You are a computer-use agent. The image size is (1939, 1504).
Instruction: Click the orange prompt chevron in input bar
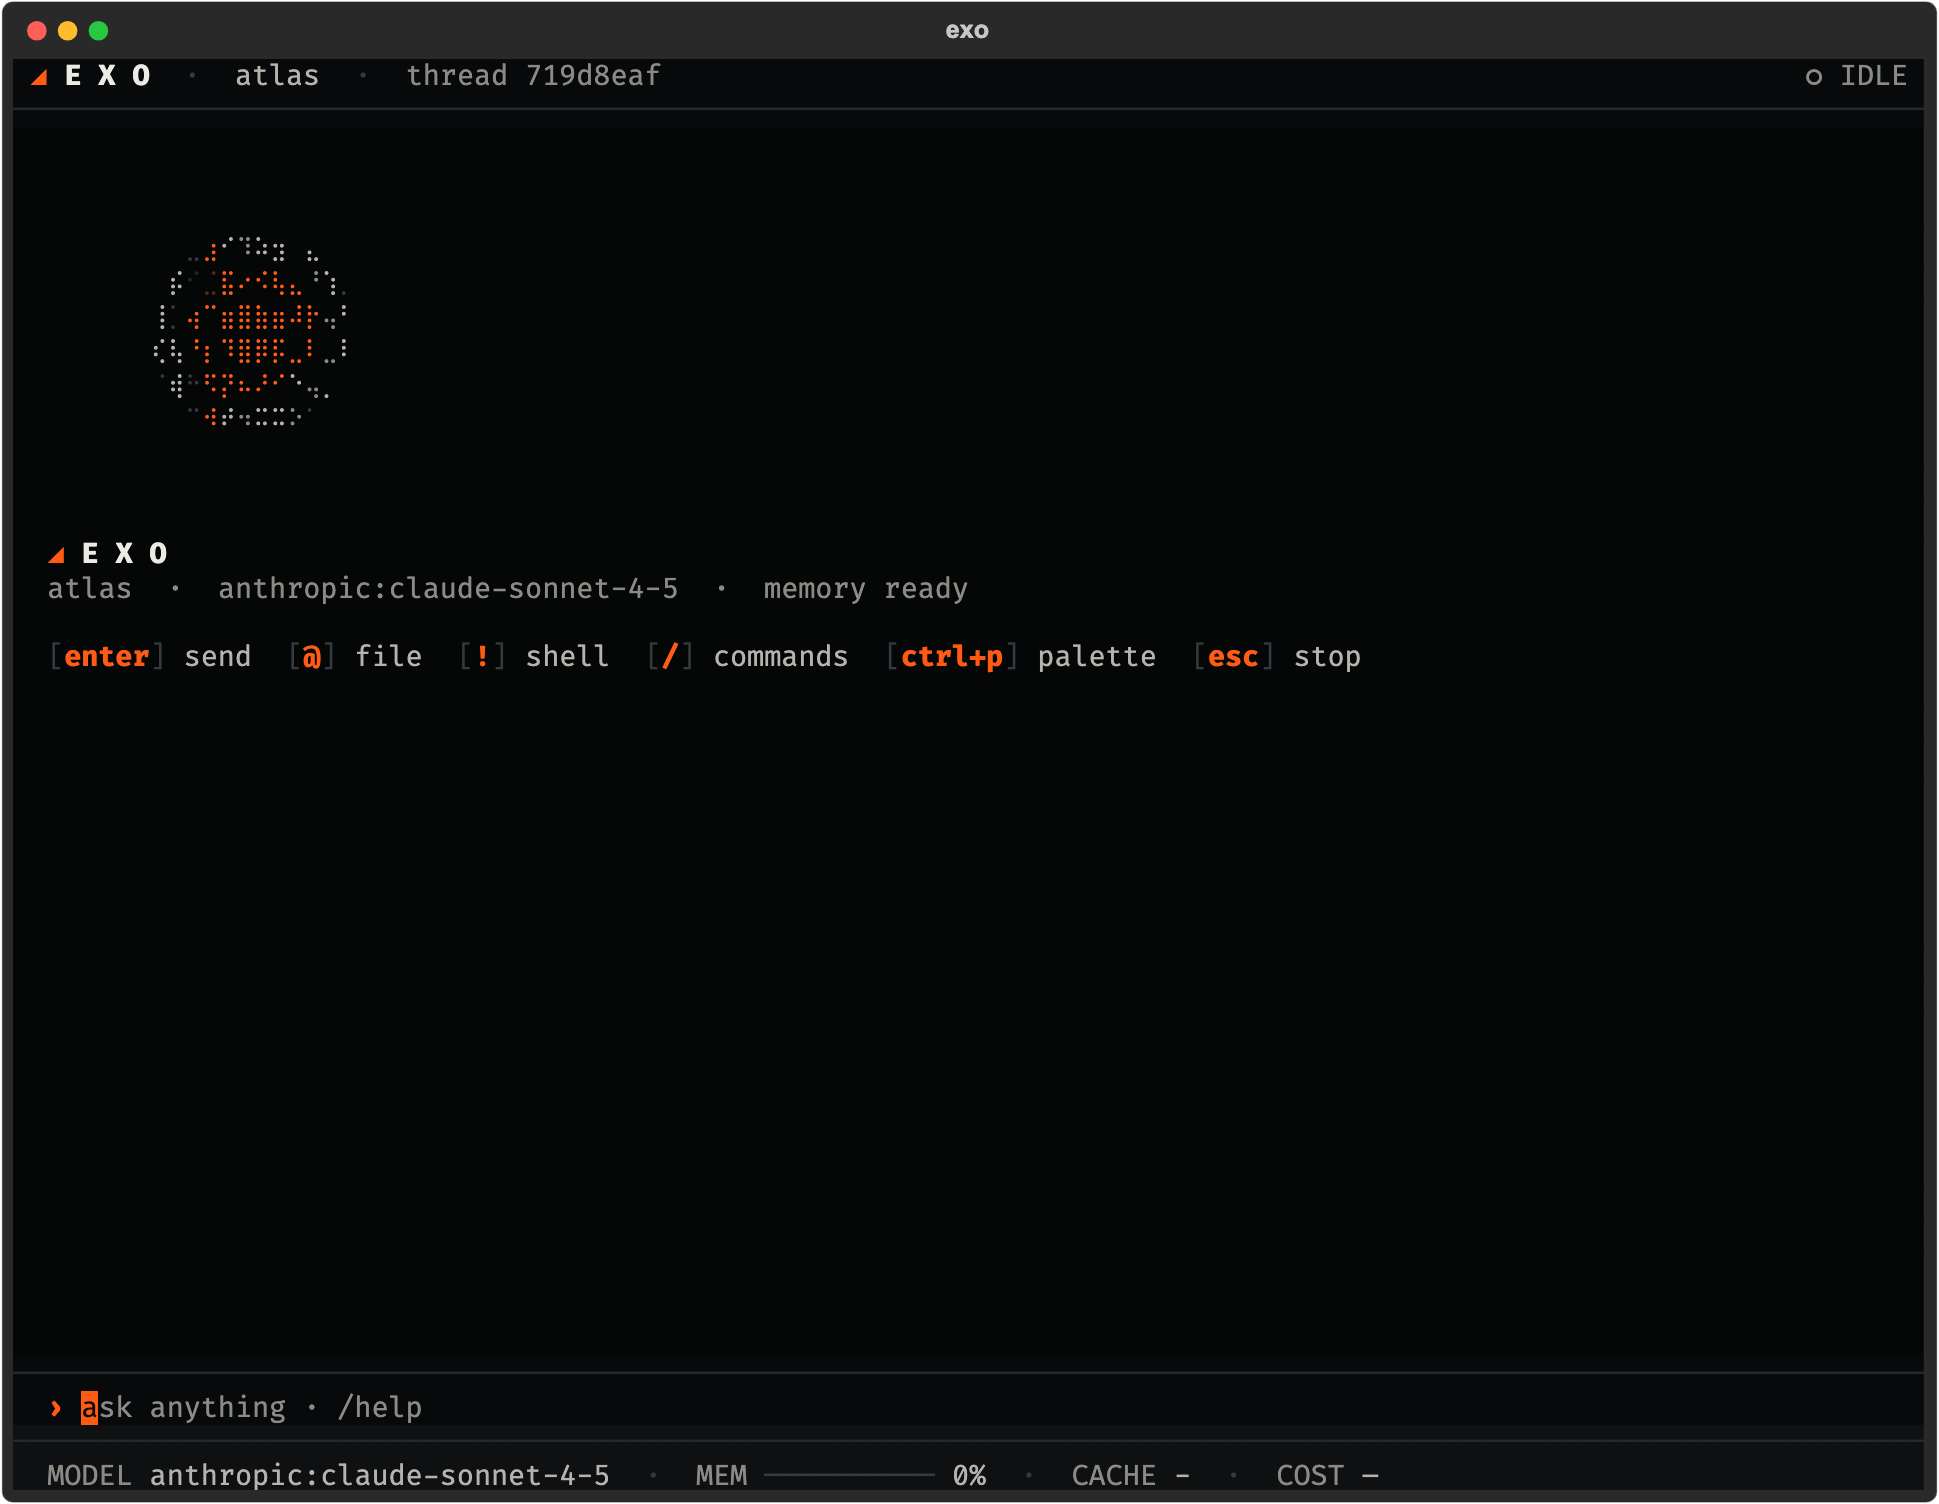(x=56, y=1408)
